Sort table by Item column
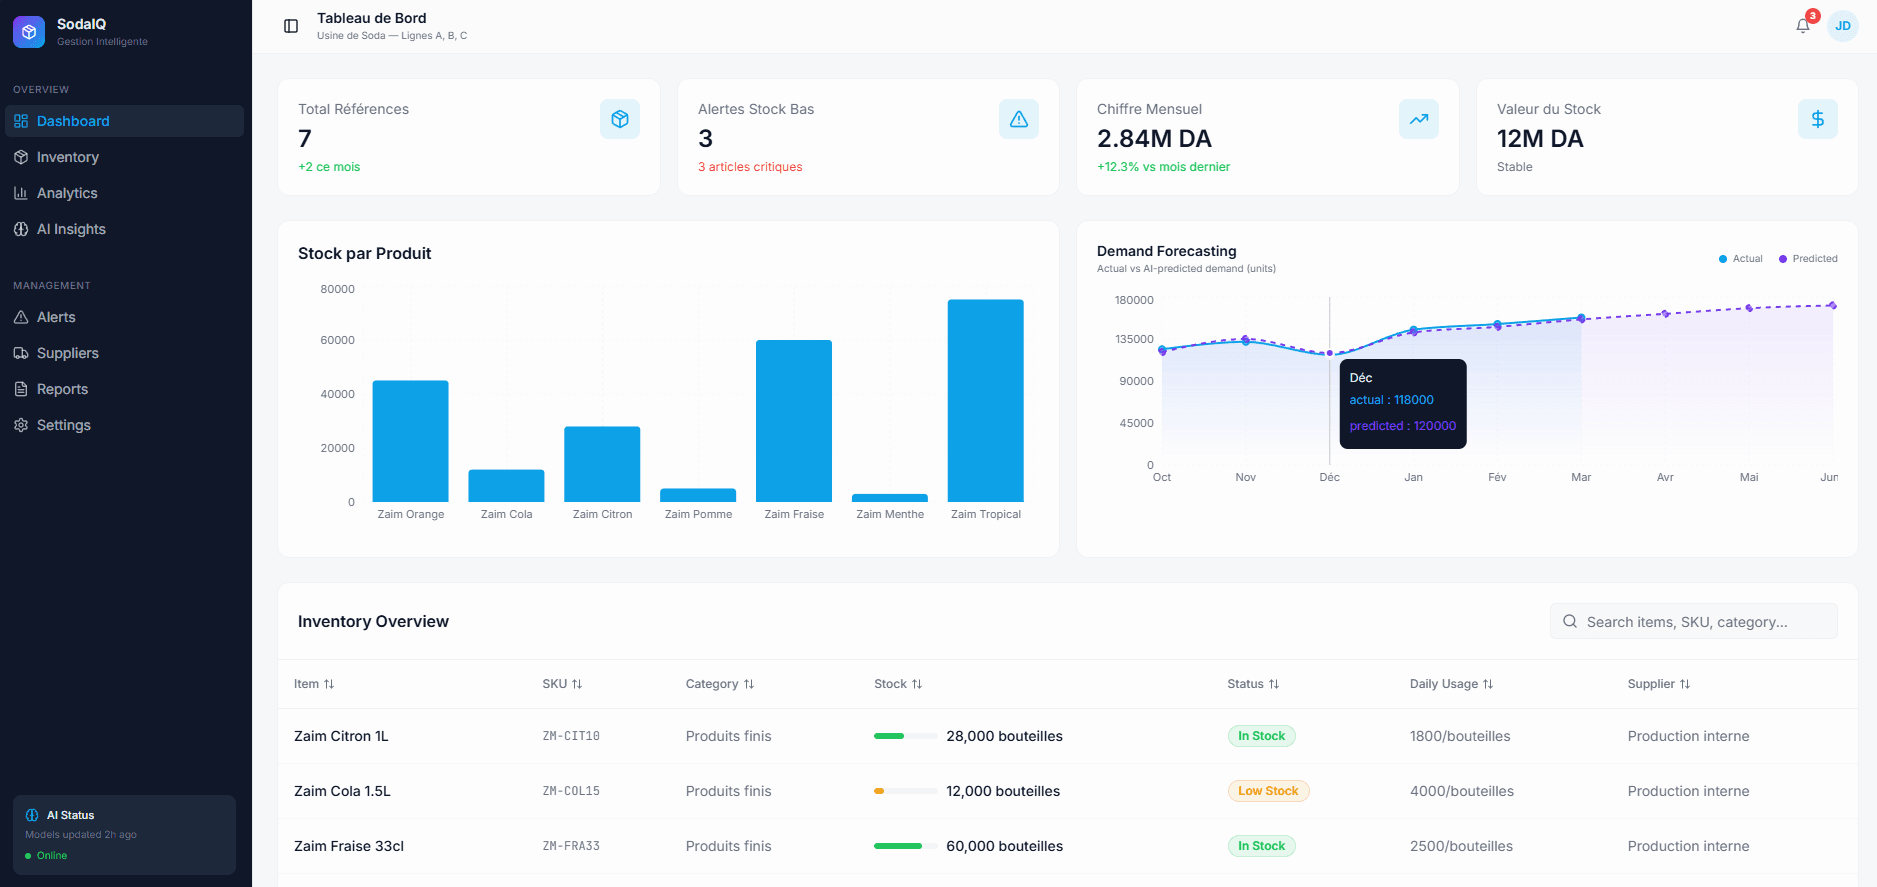1877x887 pixels. coord(314,684)
